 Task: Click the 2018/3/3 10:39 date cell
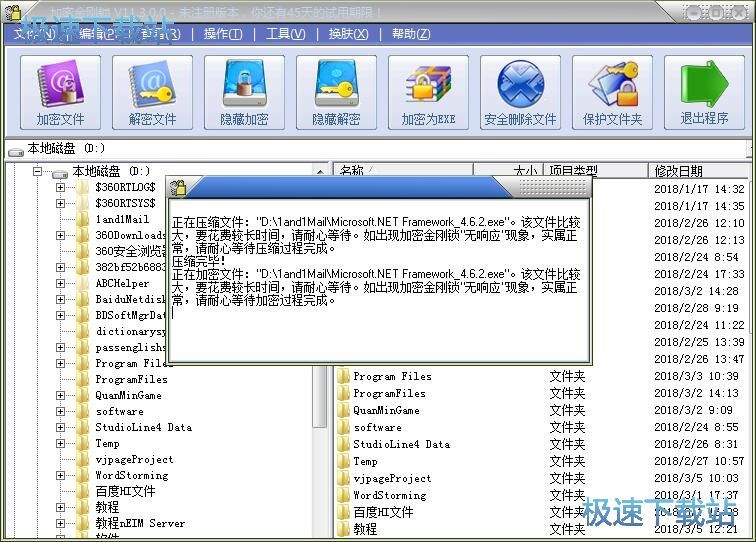pyautogui.click(x=696, y=376)
